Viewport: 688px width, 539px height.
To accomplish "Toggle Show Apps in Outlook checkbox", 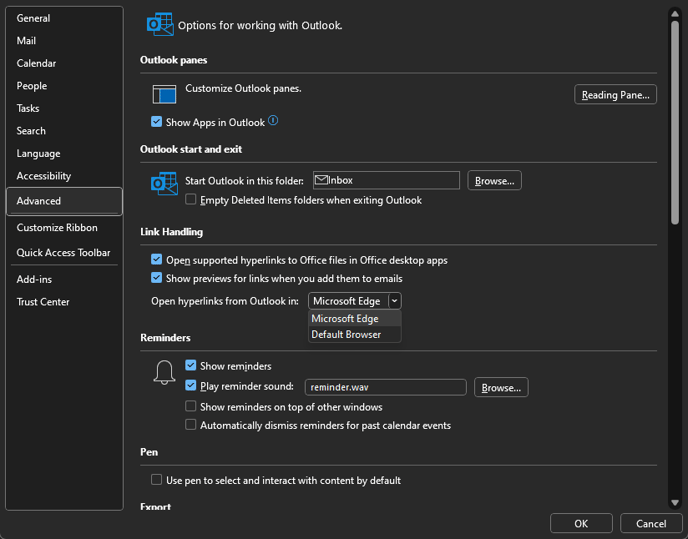I will click(156, 122).
